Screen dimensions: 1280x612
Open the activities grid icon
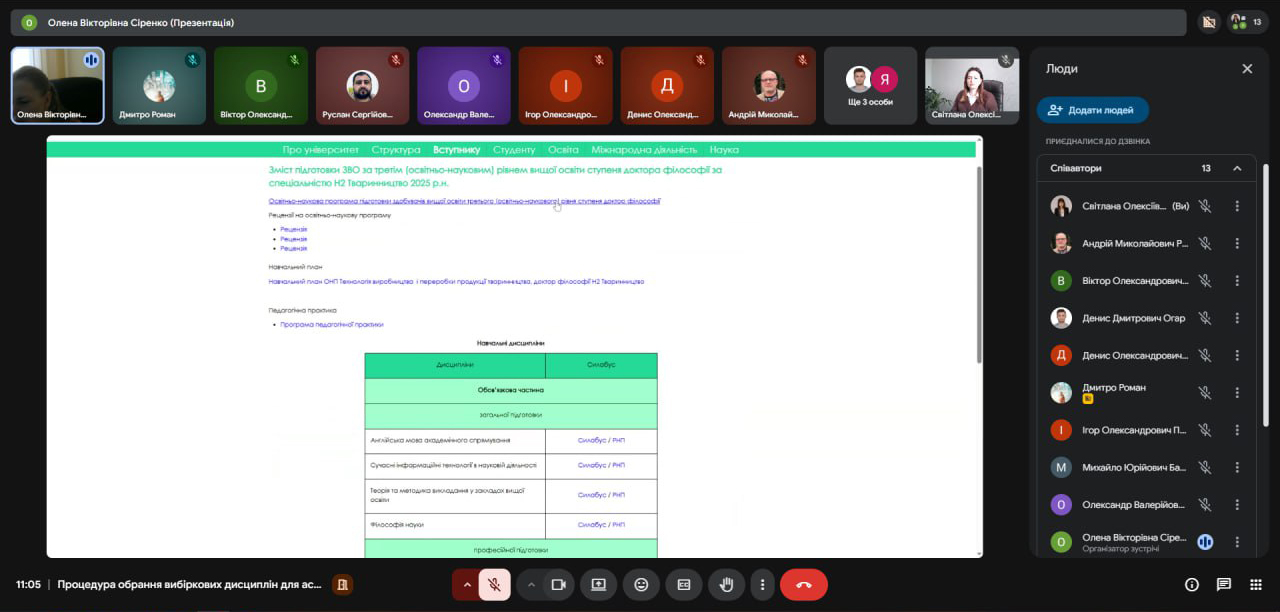pos(1255,584)
